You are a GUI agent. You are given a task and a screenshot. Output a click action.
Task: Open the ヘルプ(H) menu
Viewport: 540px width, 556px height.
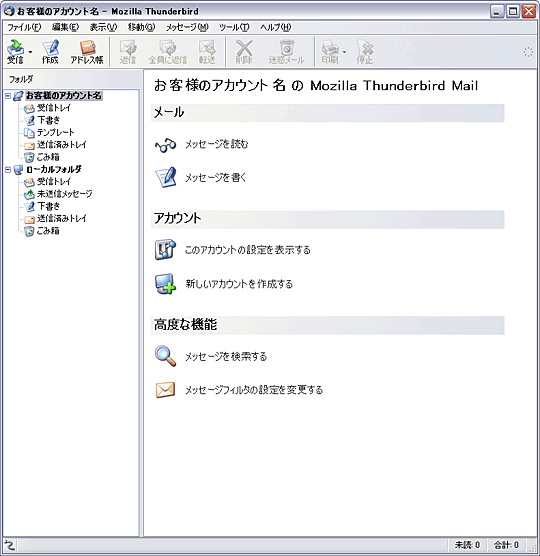275,27
